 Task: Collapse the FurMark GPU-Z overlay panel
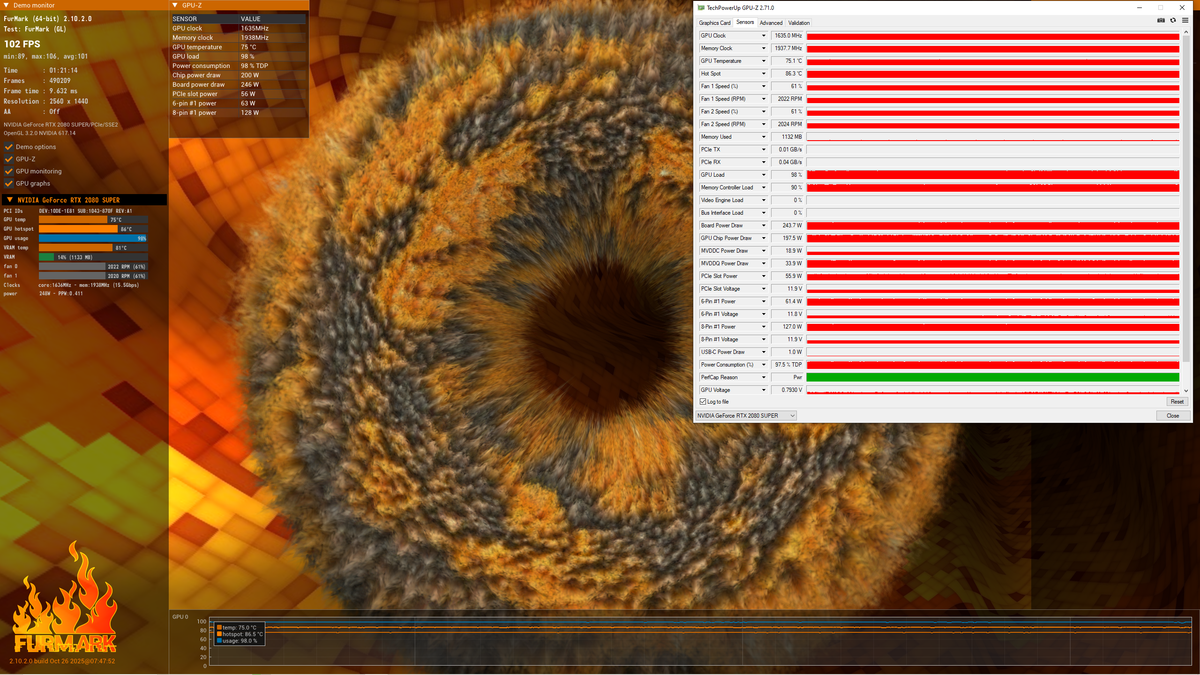coord(176,6)
